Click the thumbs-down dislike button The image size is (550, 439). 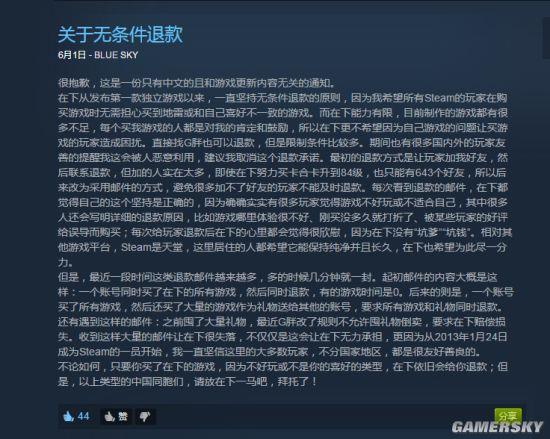click(145, 417)
